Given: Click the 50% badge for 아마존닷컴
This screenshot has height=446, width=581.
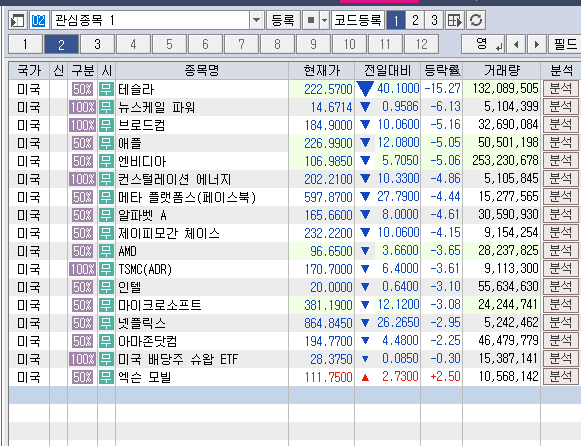Looking at the screenshot, I should click(82, 341).
